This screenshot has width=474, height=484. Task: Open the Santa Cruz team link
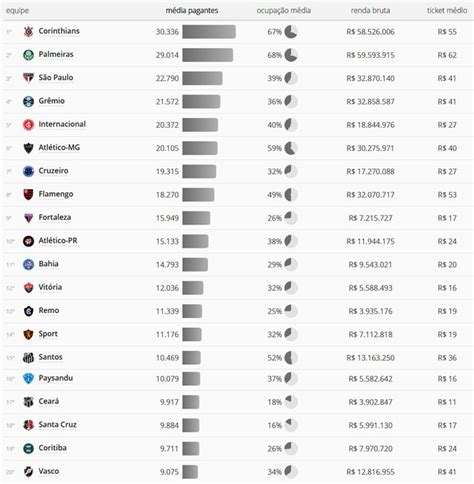[57, 424]
